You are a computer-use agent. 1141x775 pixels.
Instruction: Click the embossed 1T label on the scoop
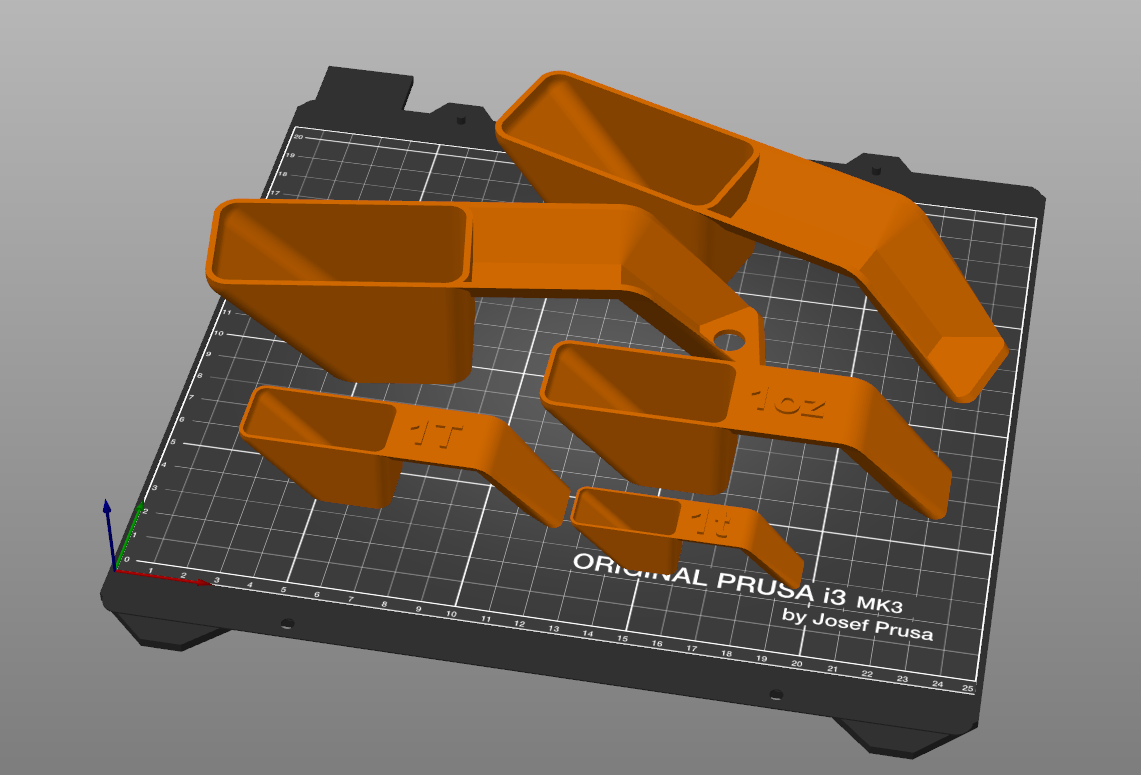[436, 432]
